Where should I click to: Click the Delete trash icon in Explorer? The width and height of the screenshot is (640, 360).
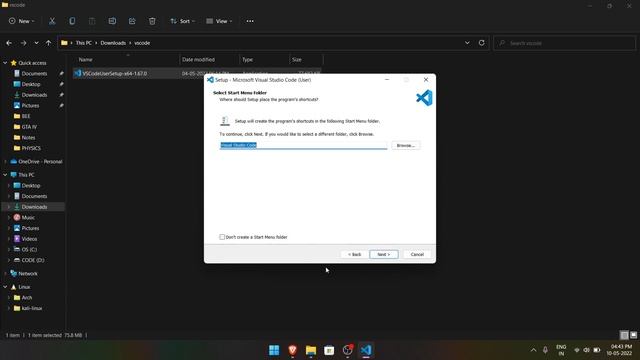coord(152,21)
